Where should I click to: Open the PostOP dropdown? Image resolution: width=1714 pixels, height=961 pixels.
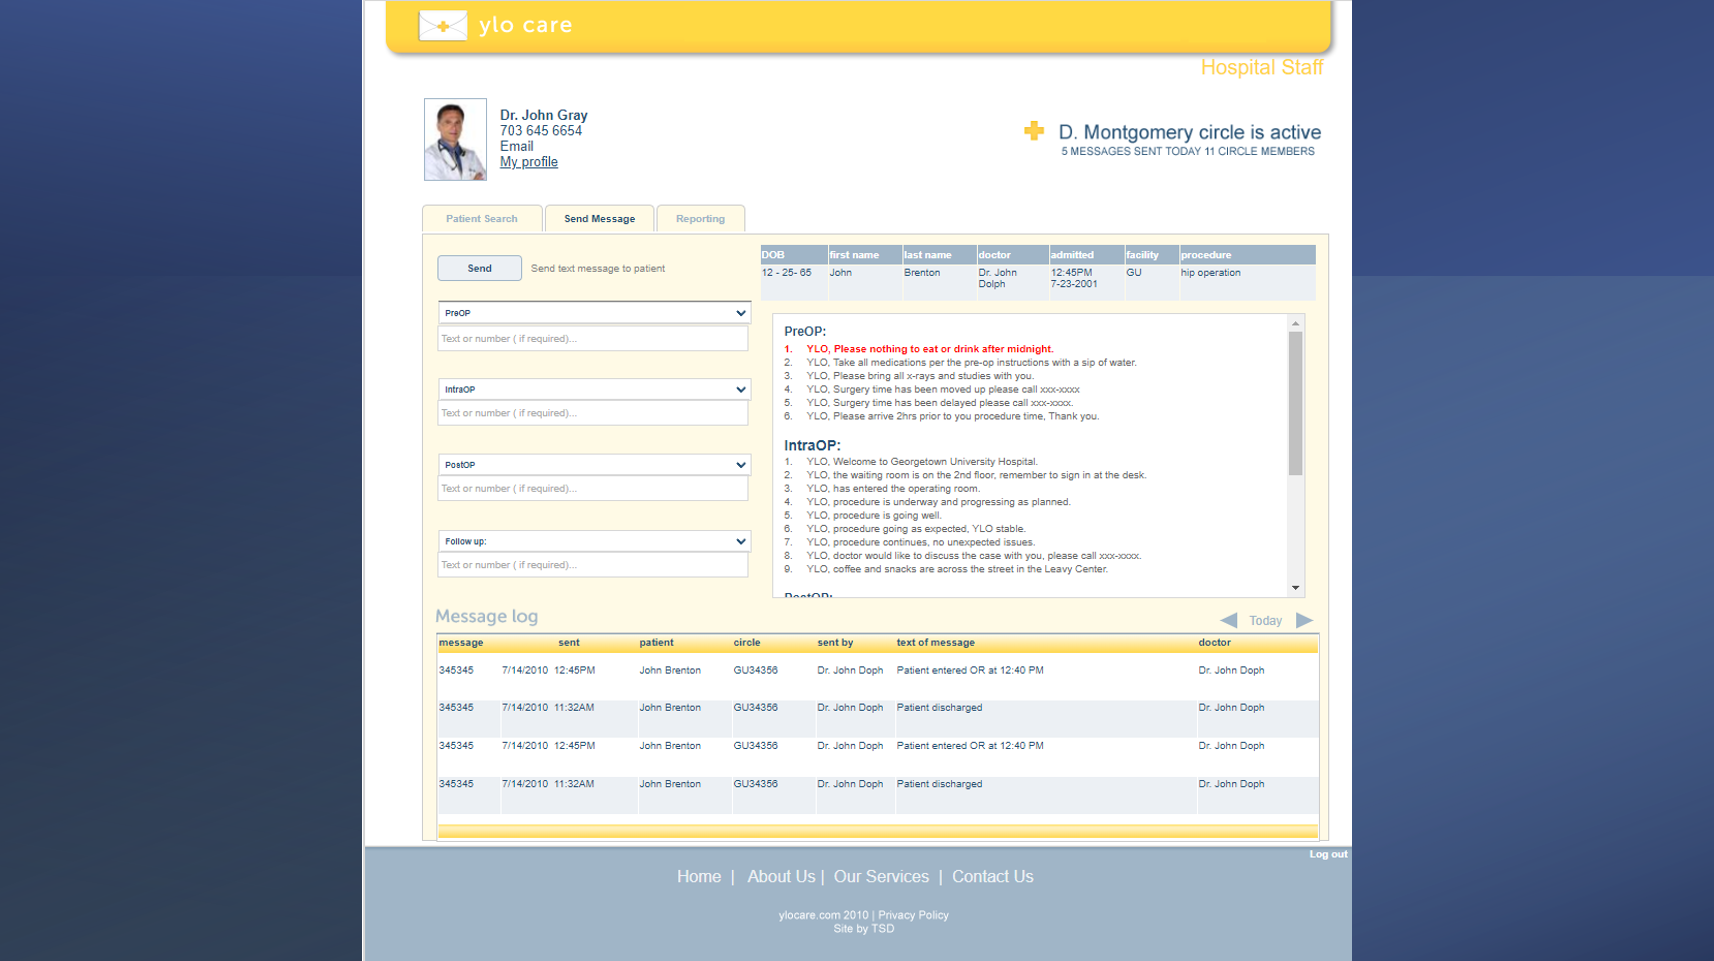(594, 465)
